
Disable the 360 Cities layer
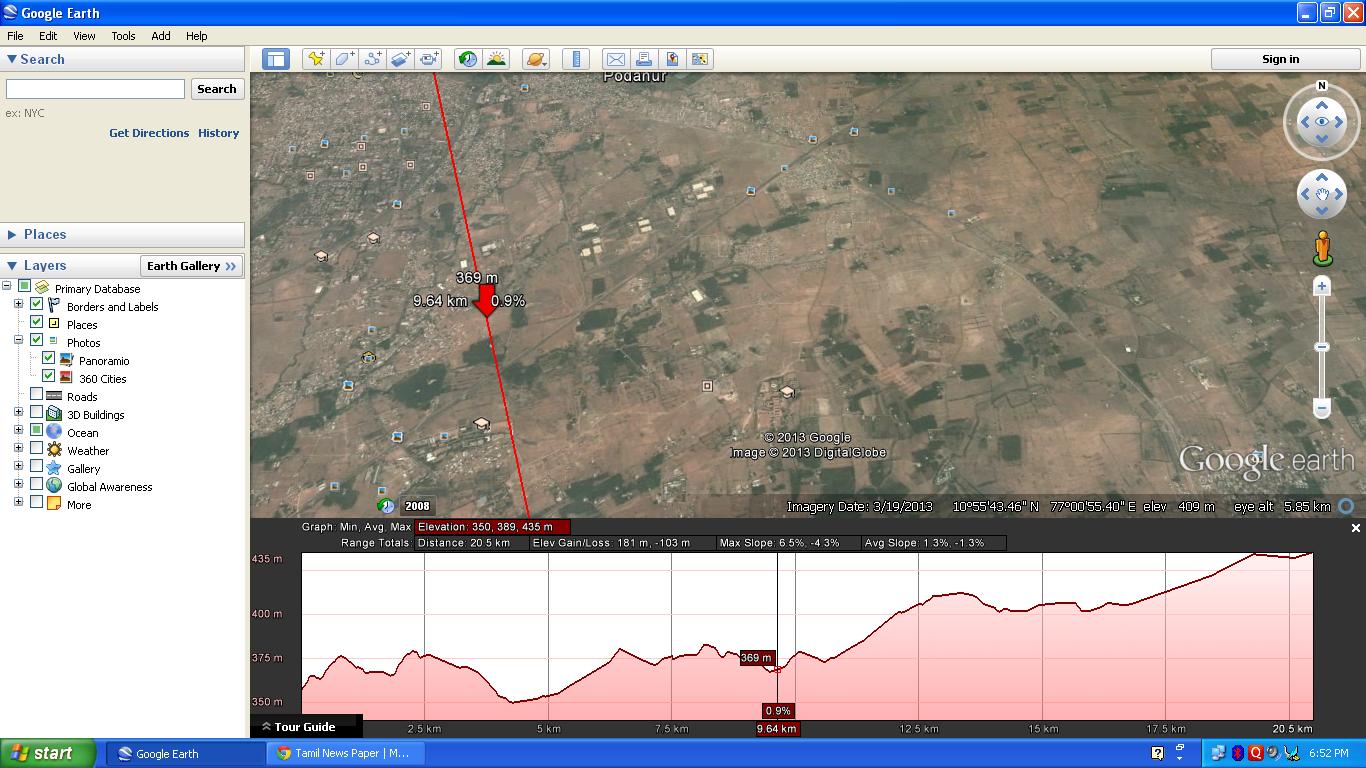click(x=48, y=377)
